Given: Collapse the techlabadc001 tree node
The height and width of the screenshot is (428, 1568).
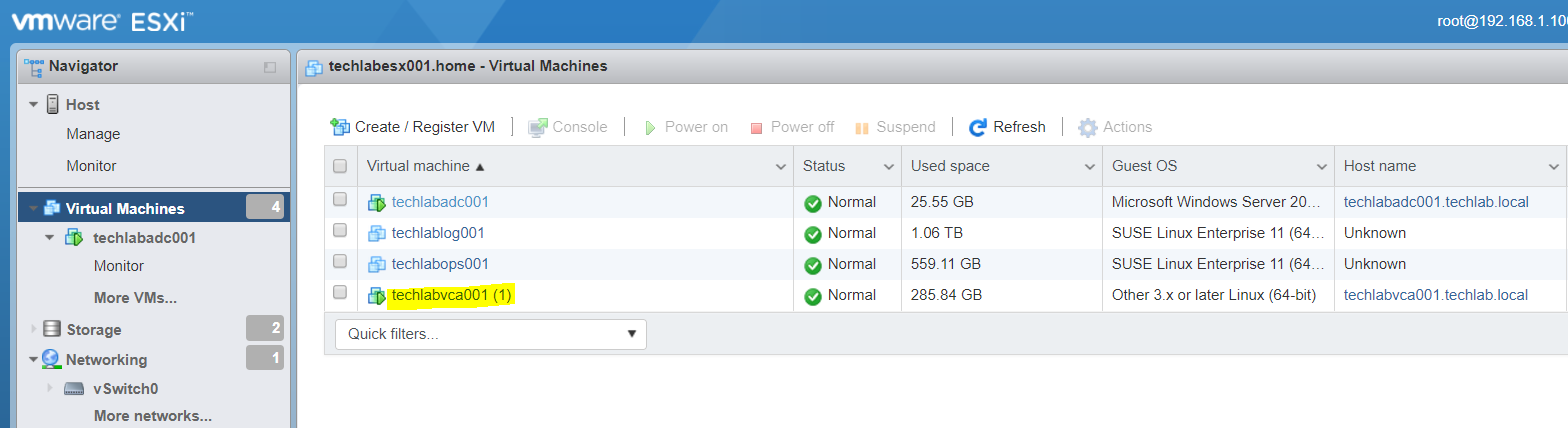Looking at the screenshot, I should pyautogui.click(x=51, y=238).
